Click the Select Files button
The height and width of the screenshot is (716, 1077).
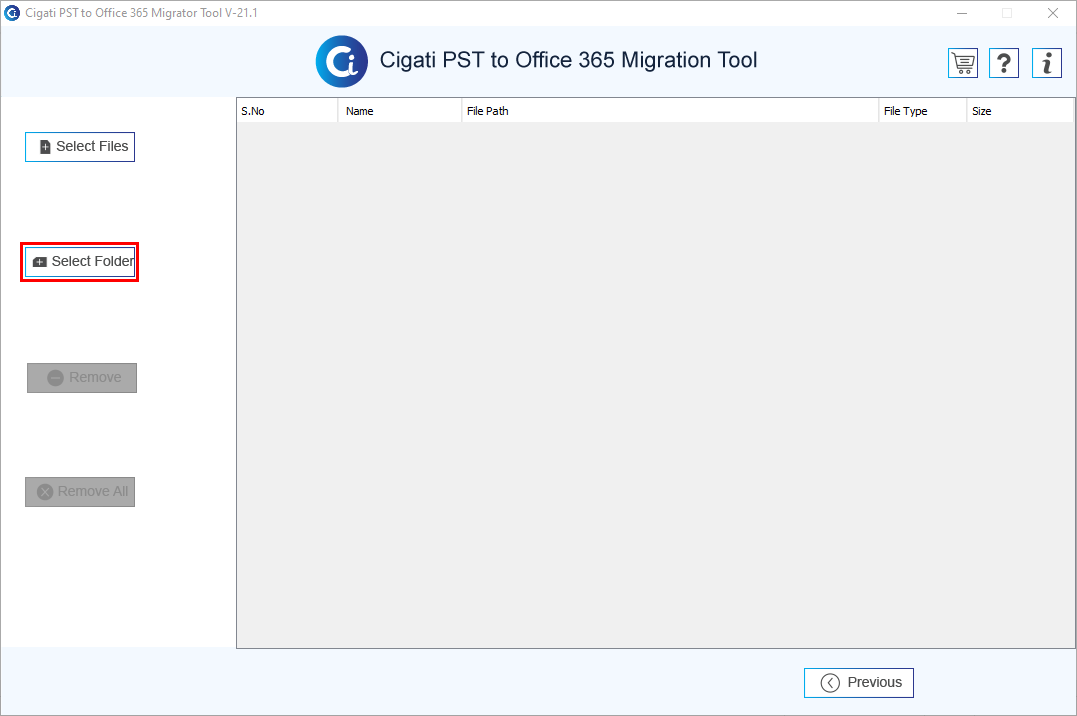tap(80, 147)
